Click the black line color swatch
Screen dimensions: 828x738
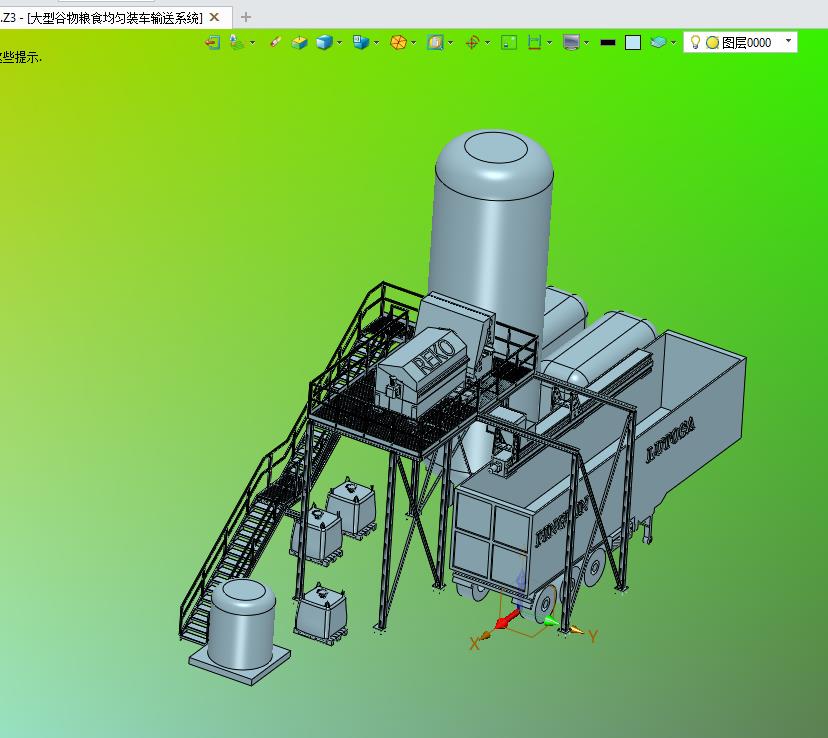[608, 43]
